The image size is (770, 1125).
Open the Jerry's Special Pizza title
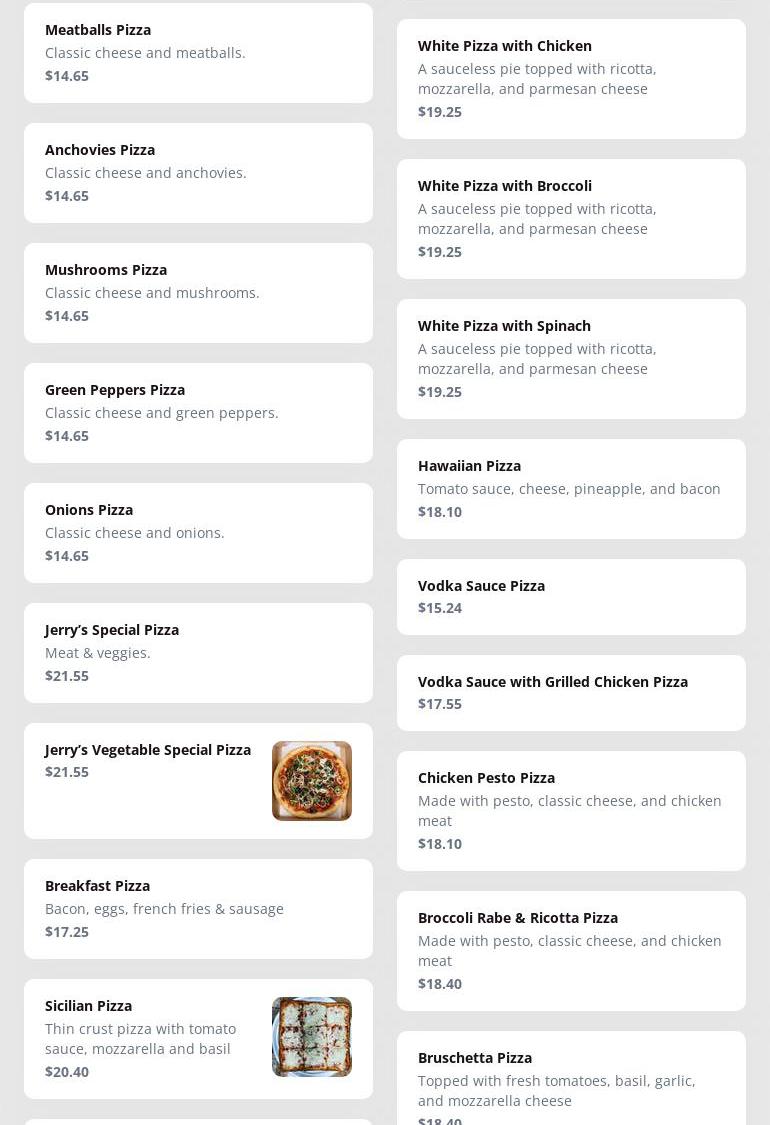(x=112, y=630)
